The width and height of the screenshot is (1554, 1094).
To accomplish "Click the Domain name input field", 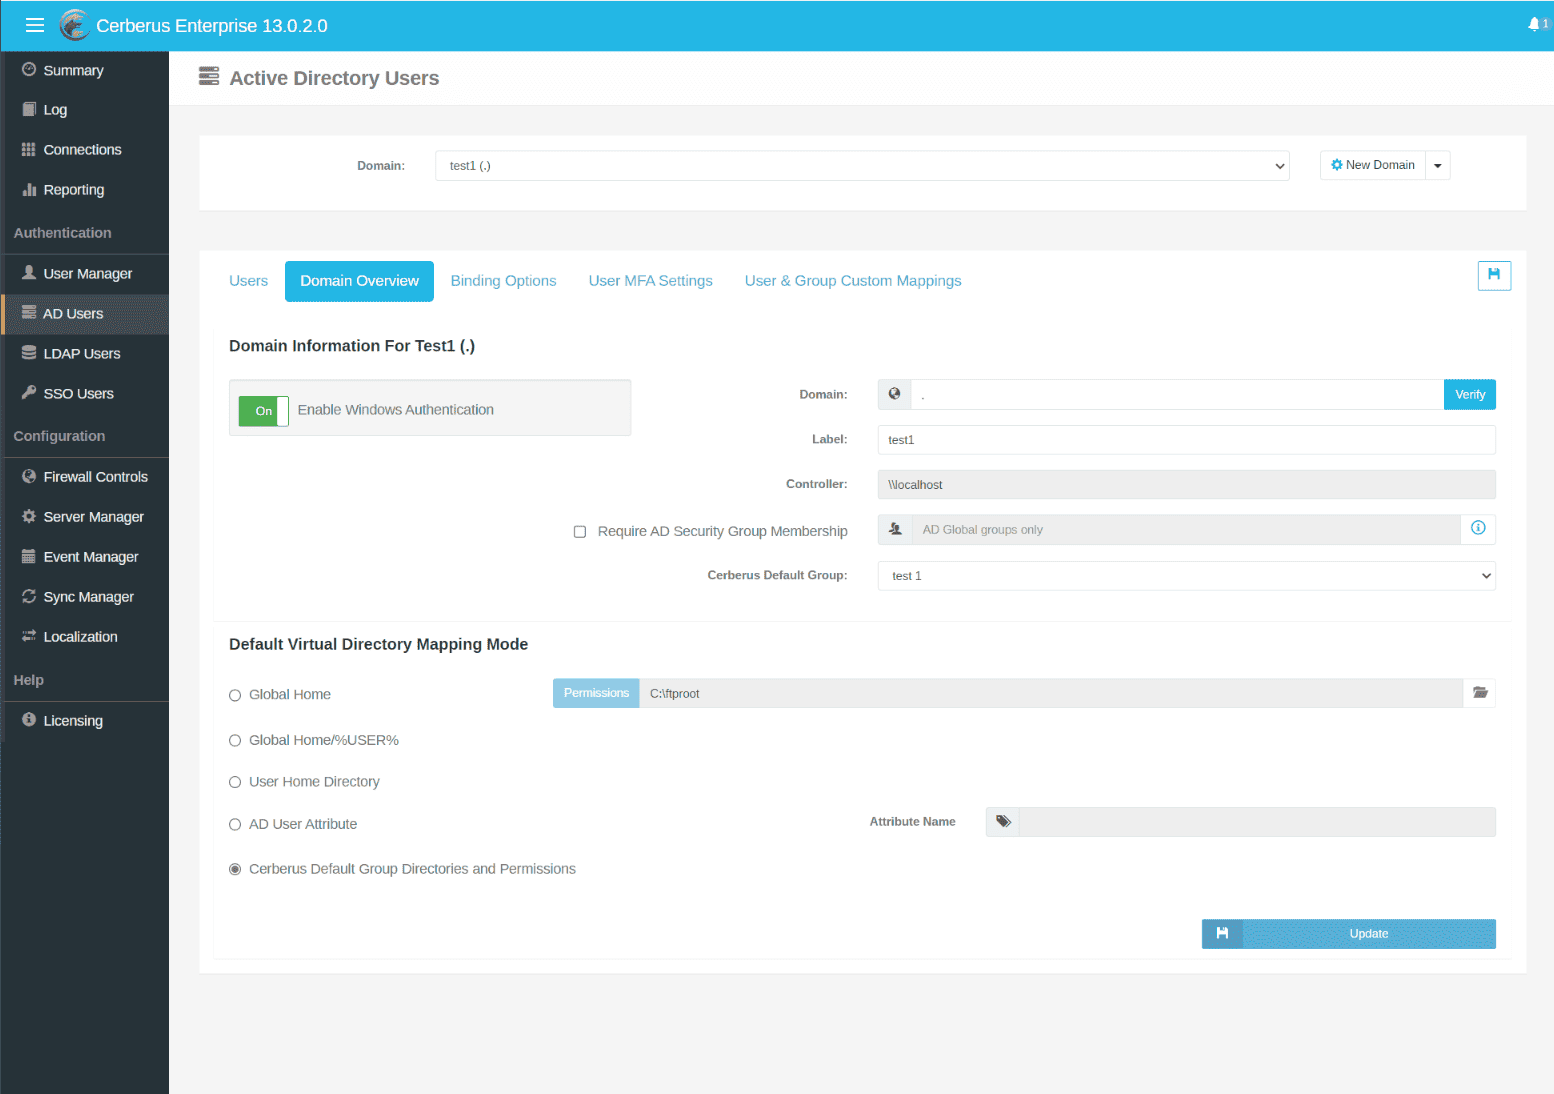I will point(1177,394).
